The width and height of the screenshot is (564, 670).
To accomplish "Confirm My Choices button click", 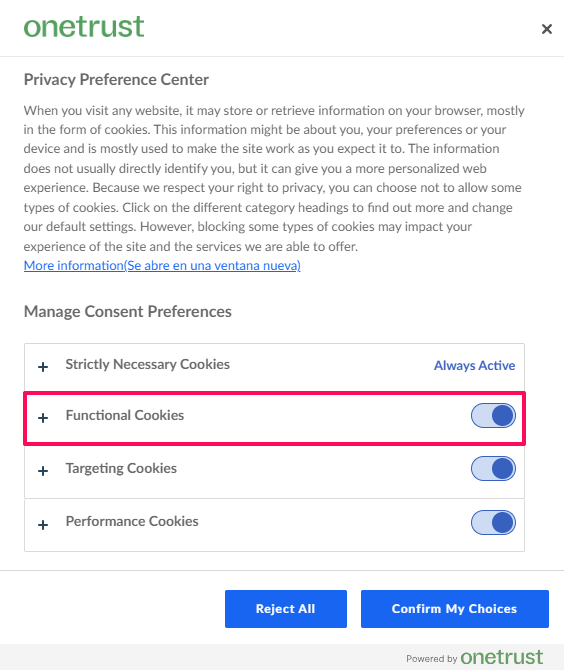I will tap(455, 609).
